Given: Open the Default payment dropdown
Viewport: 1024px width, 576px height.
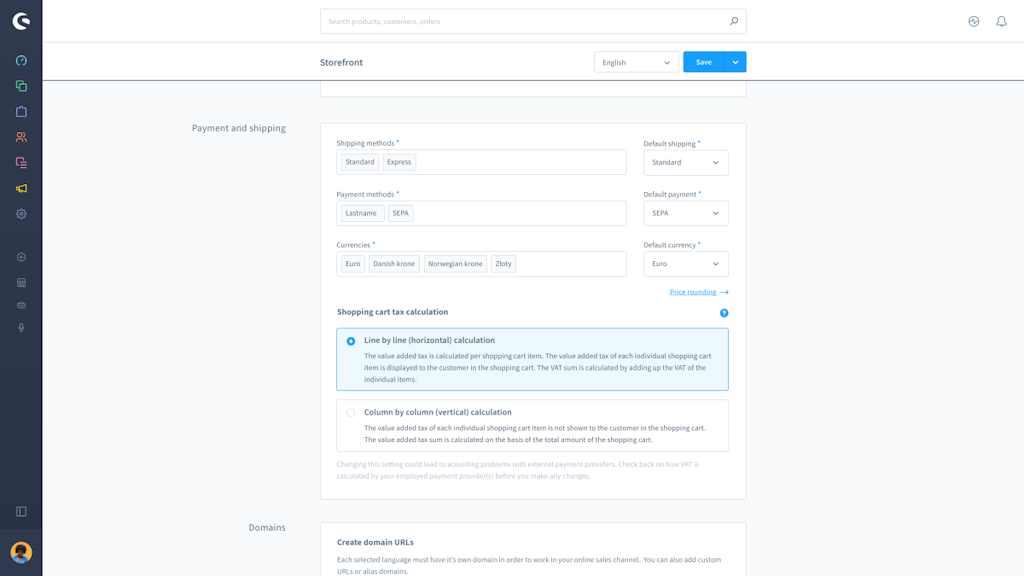Looking at the screenshot, I should (x=685, y=213).
